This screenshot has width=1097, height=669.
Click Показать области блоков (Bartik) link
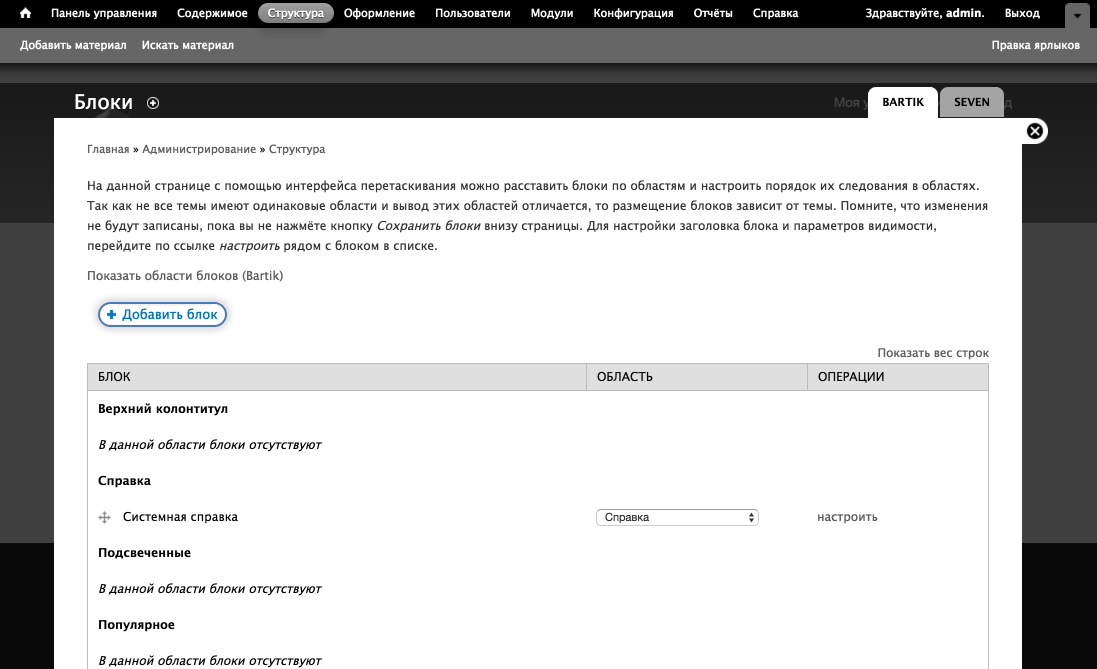click(x=185, y=276)
